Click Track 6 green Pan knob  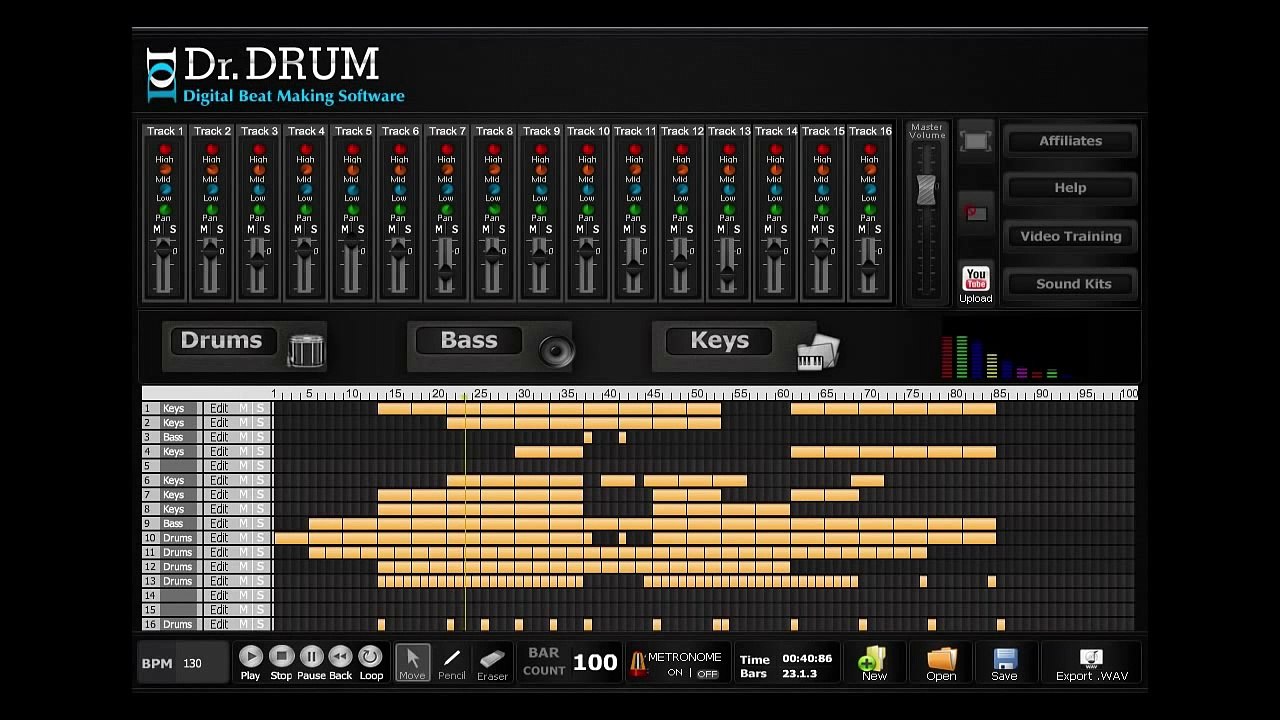[399, 209]
